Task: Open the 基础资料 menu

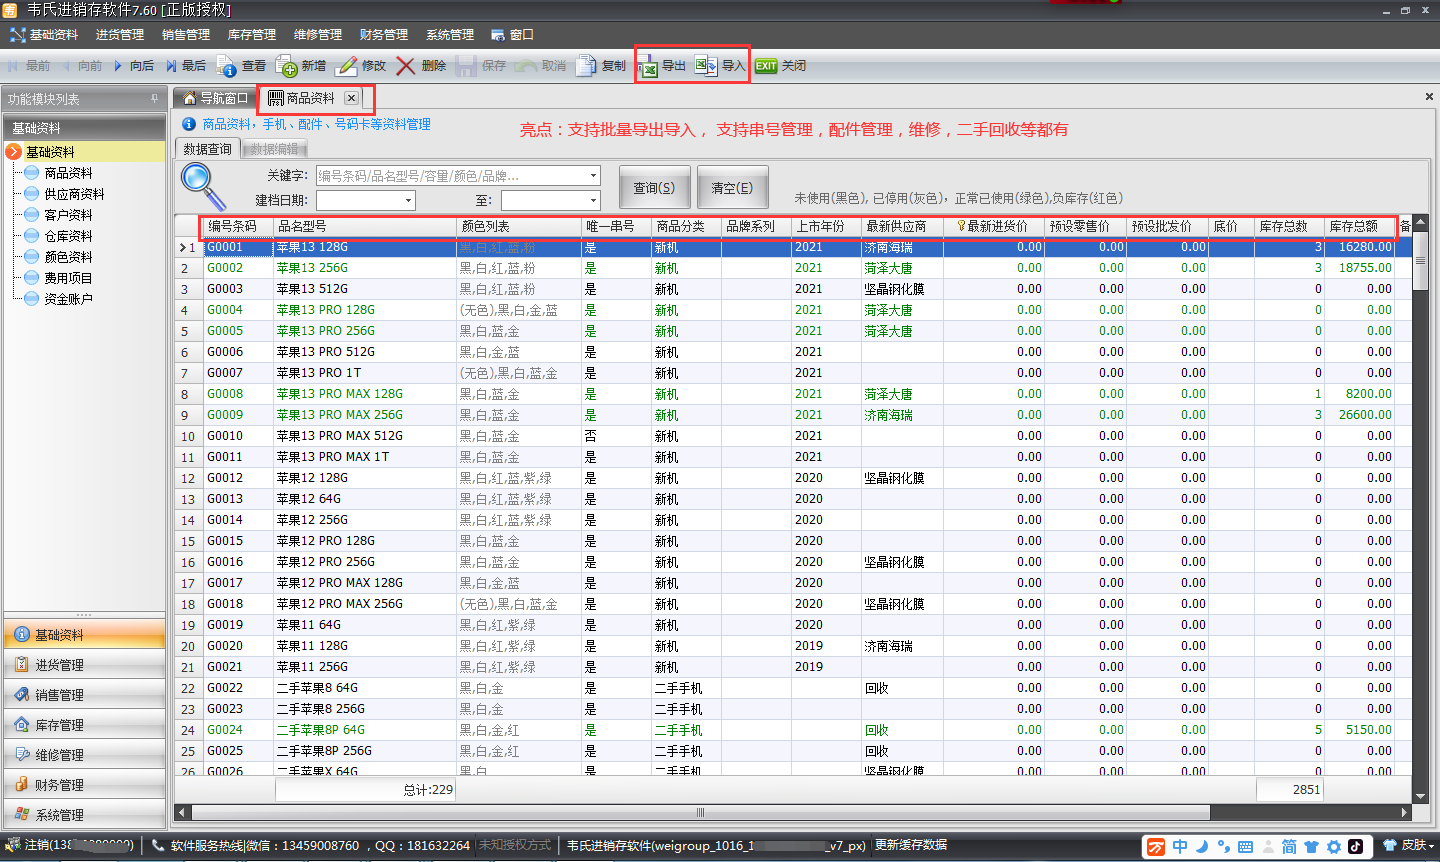Action: 44,35
